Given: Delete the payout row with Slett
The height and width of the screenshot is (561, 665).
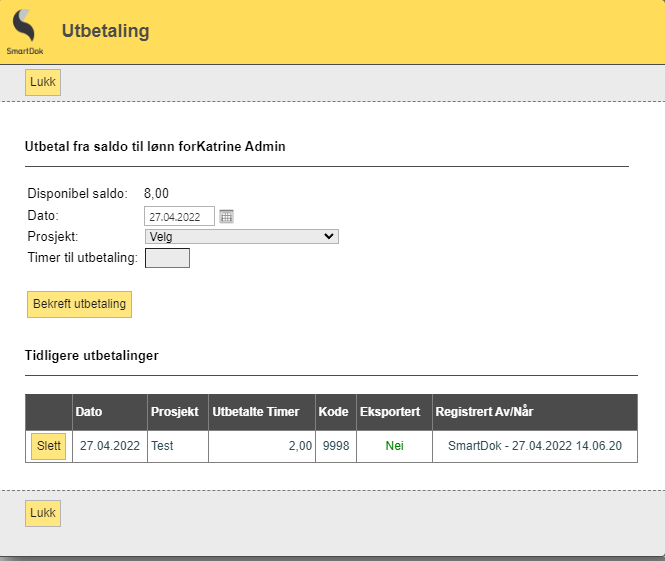Looking at the screenshot, I should click(48, 447).
